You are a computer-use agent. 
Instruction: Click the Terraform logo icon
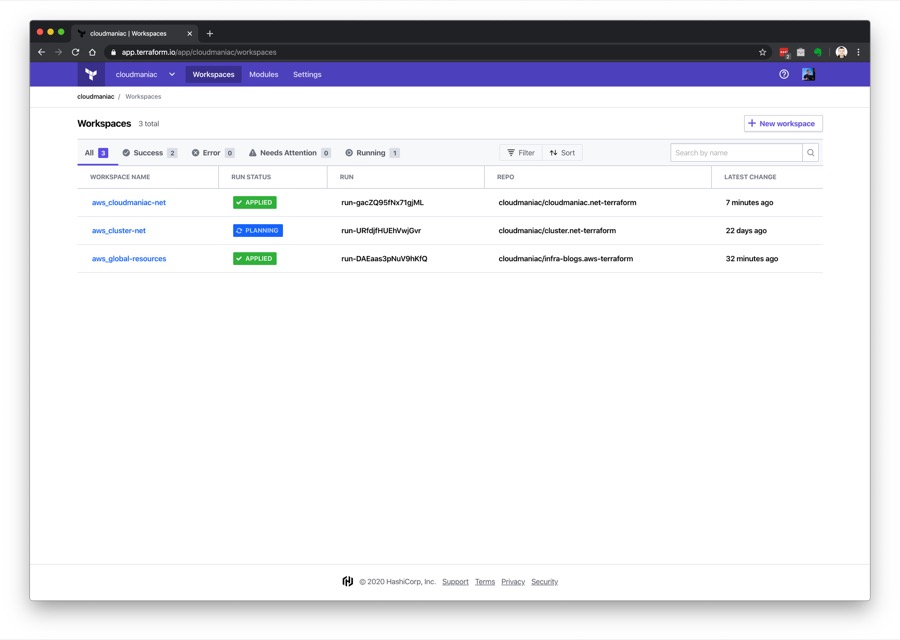(x=91, y=74)
